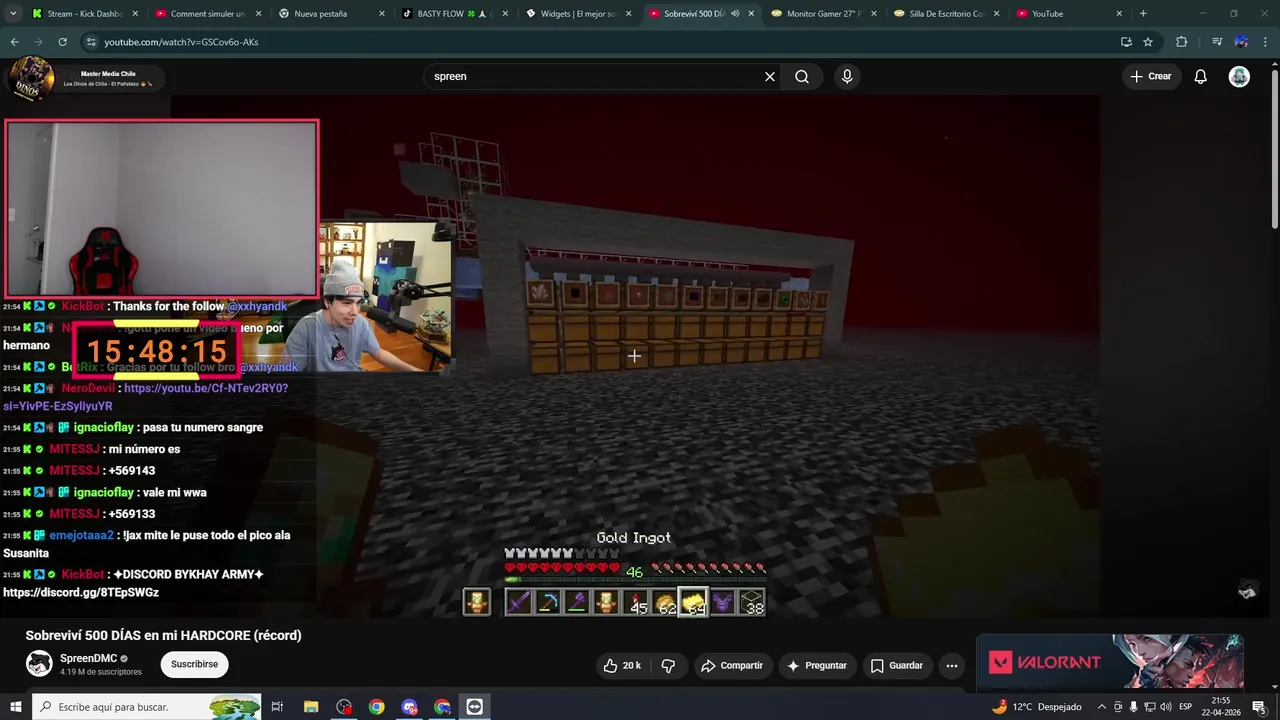The height and width of the screenshot is (720, 1280).
Task: Click emejotaaa2 username in chat overlay
Action: point(81,535)
